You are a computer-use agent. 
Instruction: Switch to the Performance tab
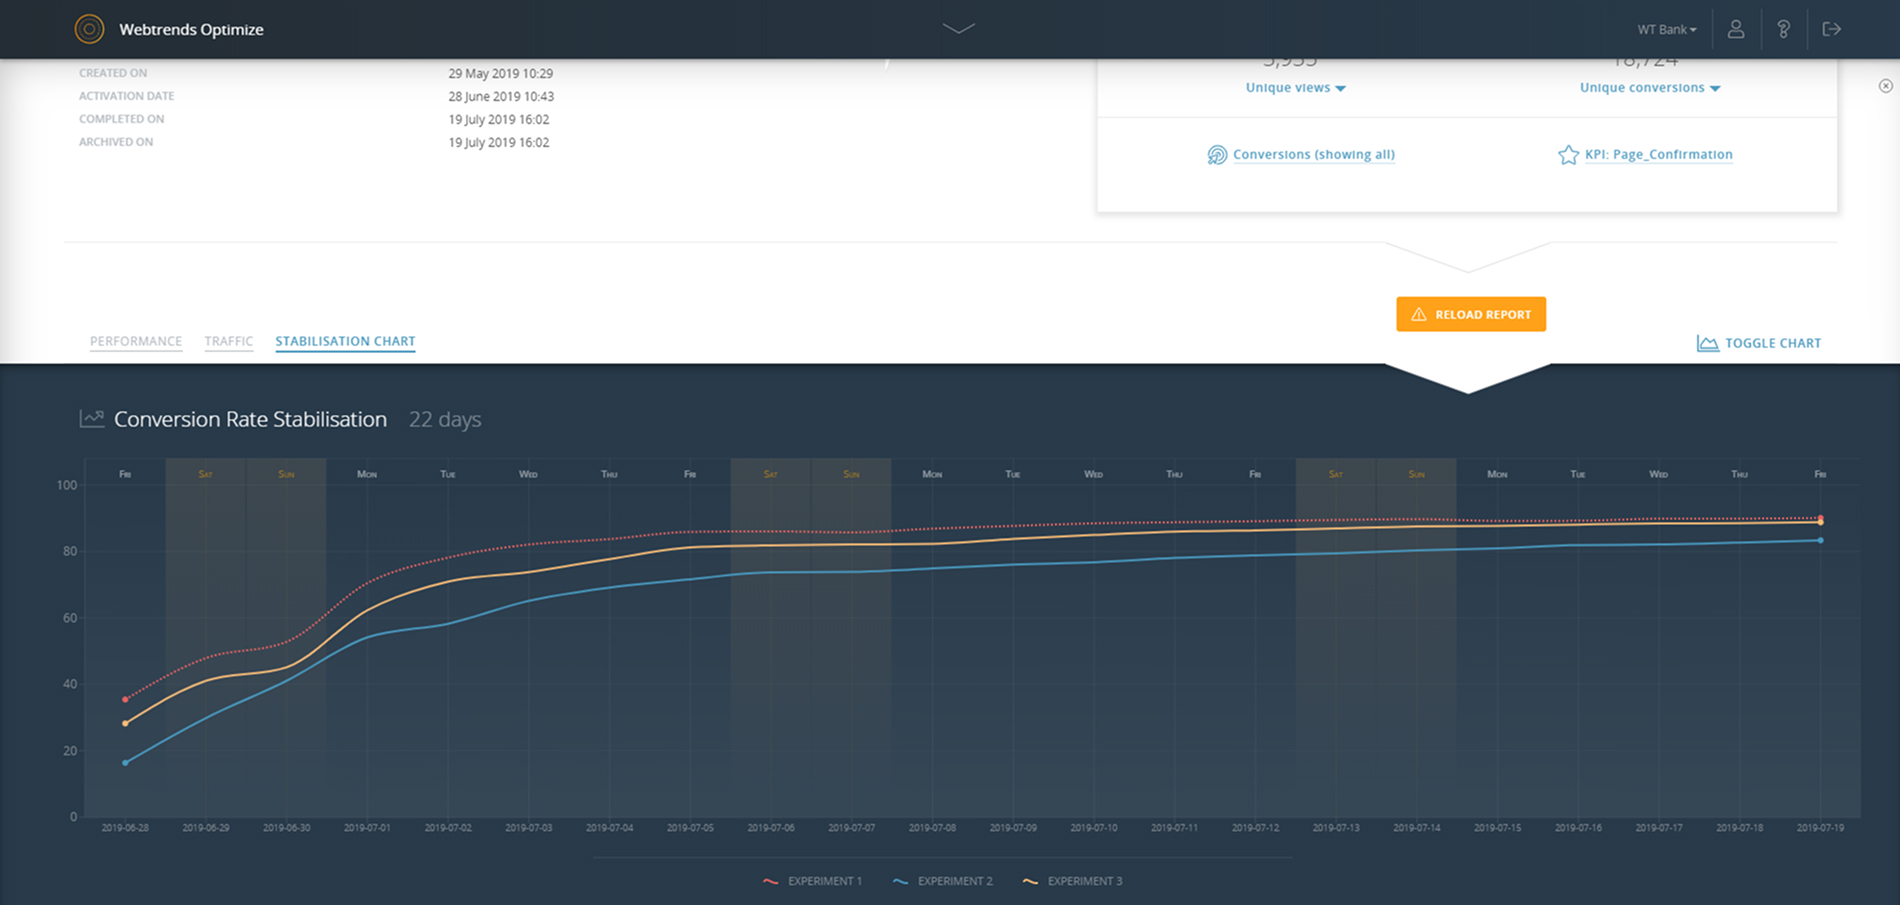(136, 341)
